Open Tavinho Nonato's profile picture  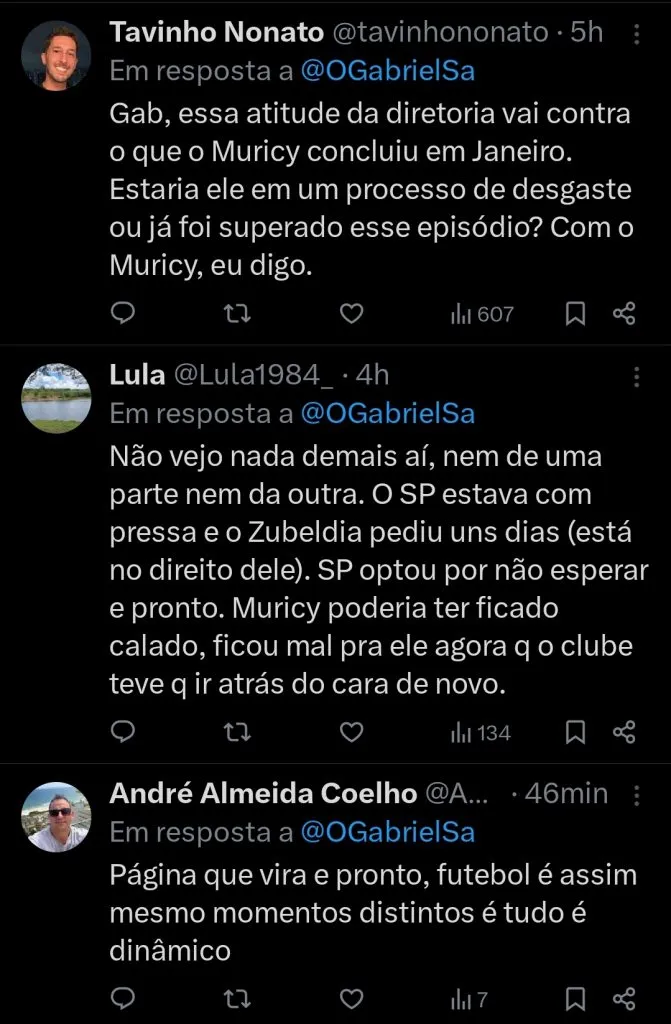pyautogui.click(x=56, y=55)
